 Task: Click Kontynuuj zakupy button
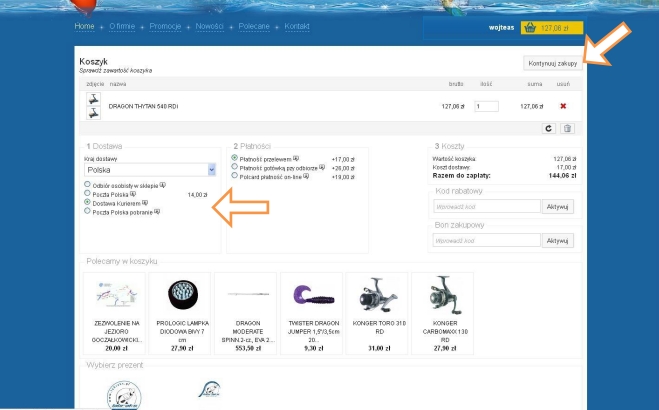point(553,63)
